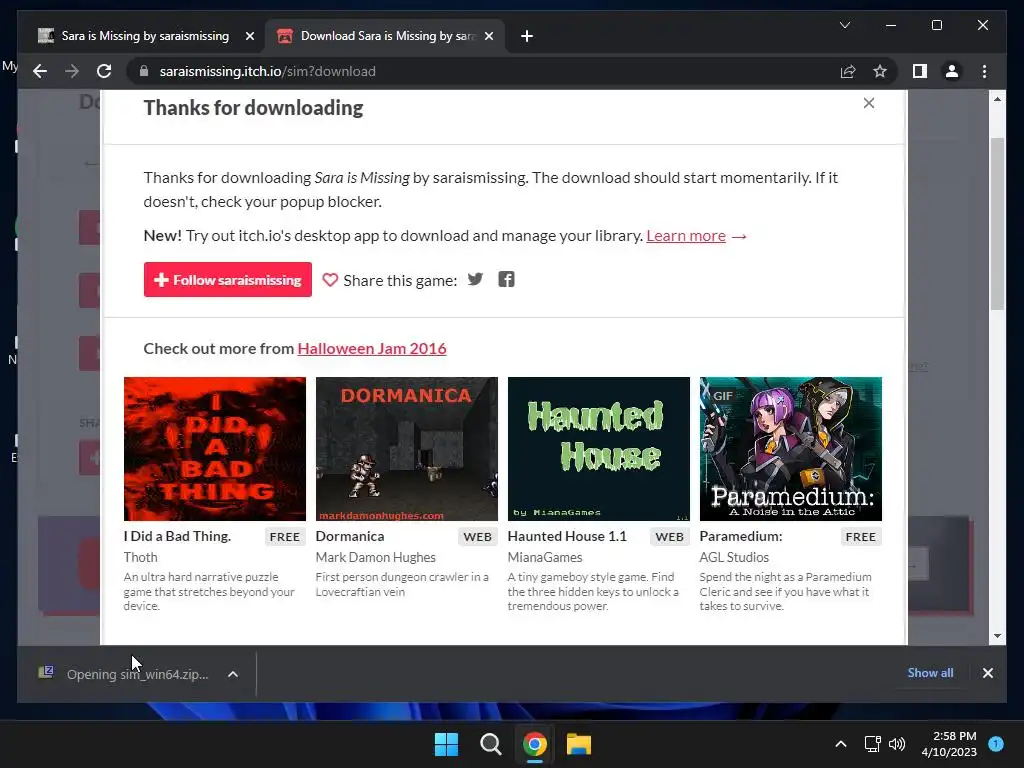Open the Paramedium game thumbnail
Screen dimensions: 1024x768
[x=790, y=449]
